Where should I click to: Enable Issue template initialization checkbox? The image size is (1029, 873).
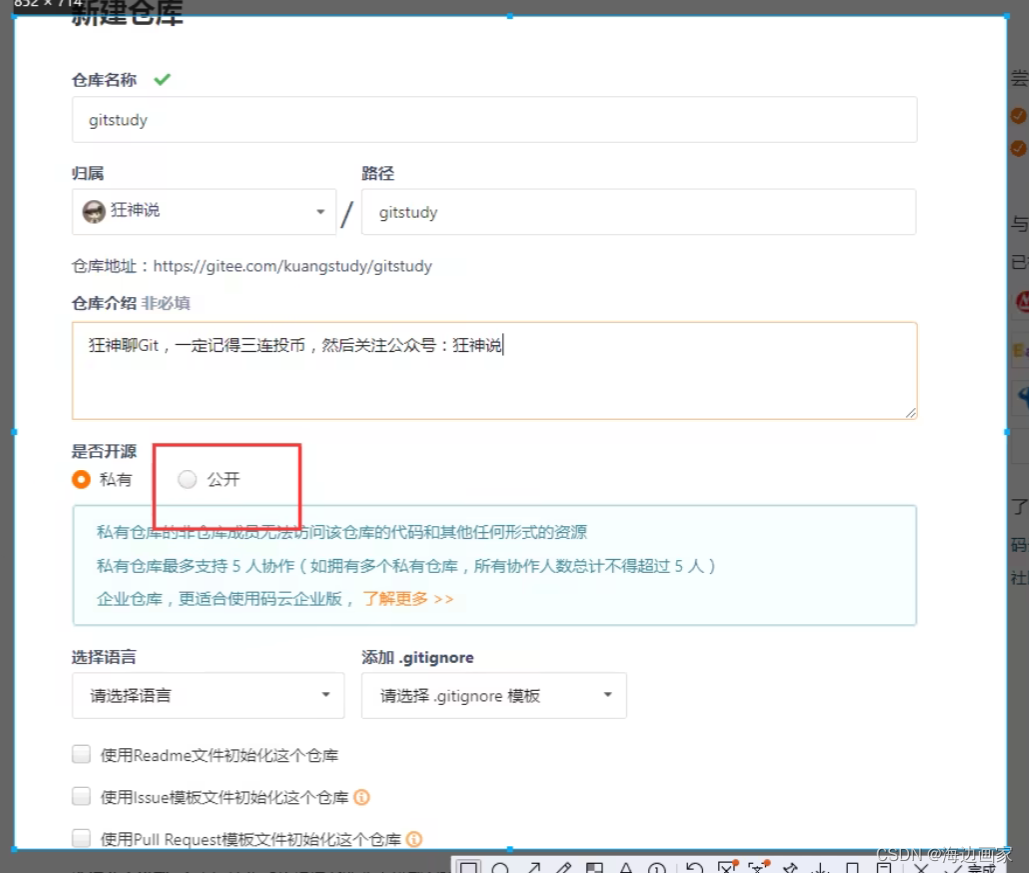click(x=81, y=796)
